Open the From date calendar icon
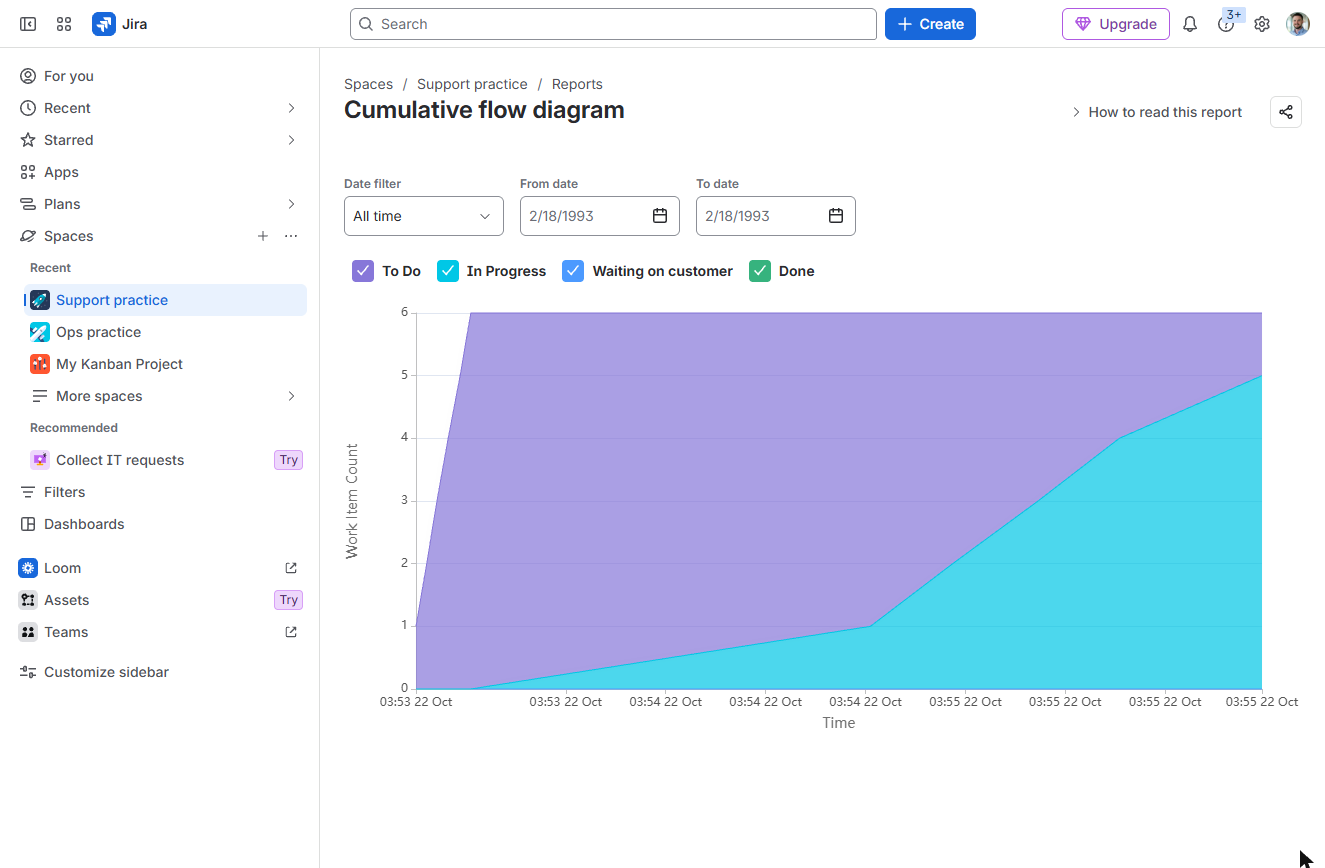The height and width of the screenshot is (868, 1325). [660, 216]
